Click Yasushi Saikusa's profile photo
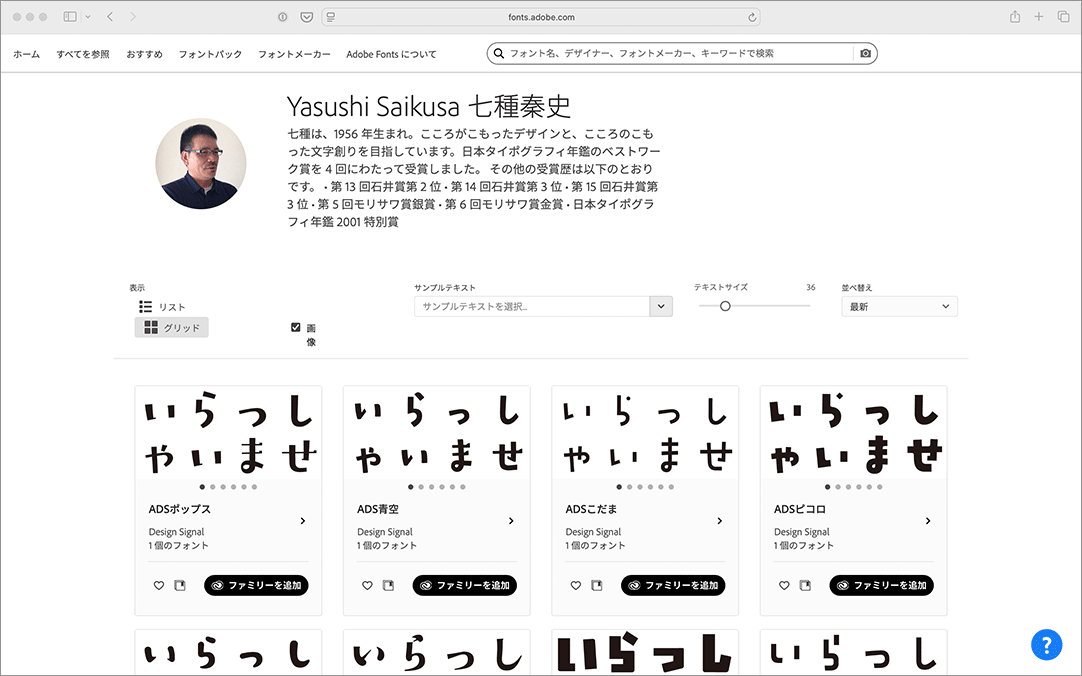The image size is (1082, 676). click(x=201, y=163)
